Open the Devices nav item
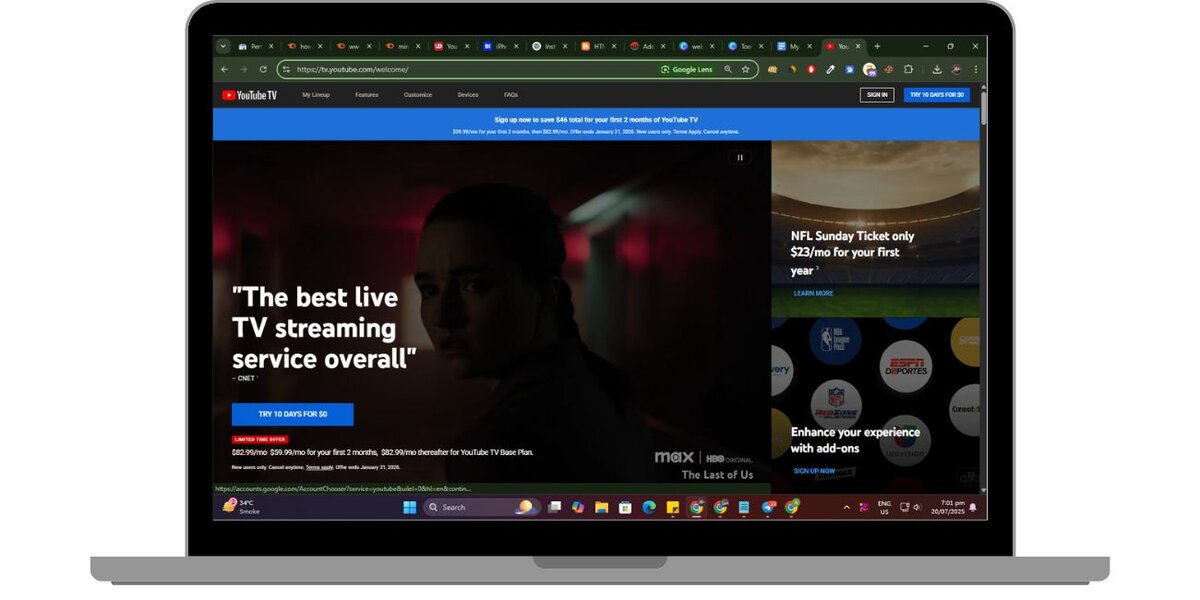 pyautogui.click(x=468, y=95)
